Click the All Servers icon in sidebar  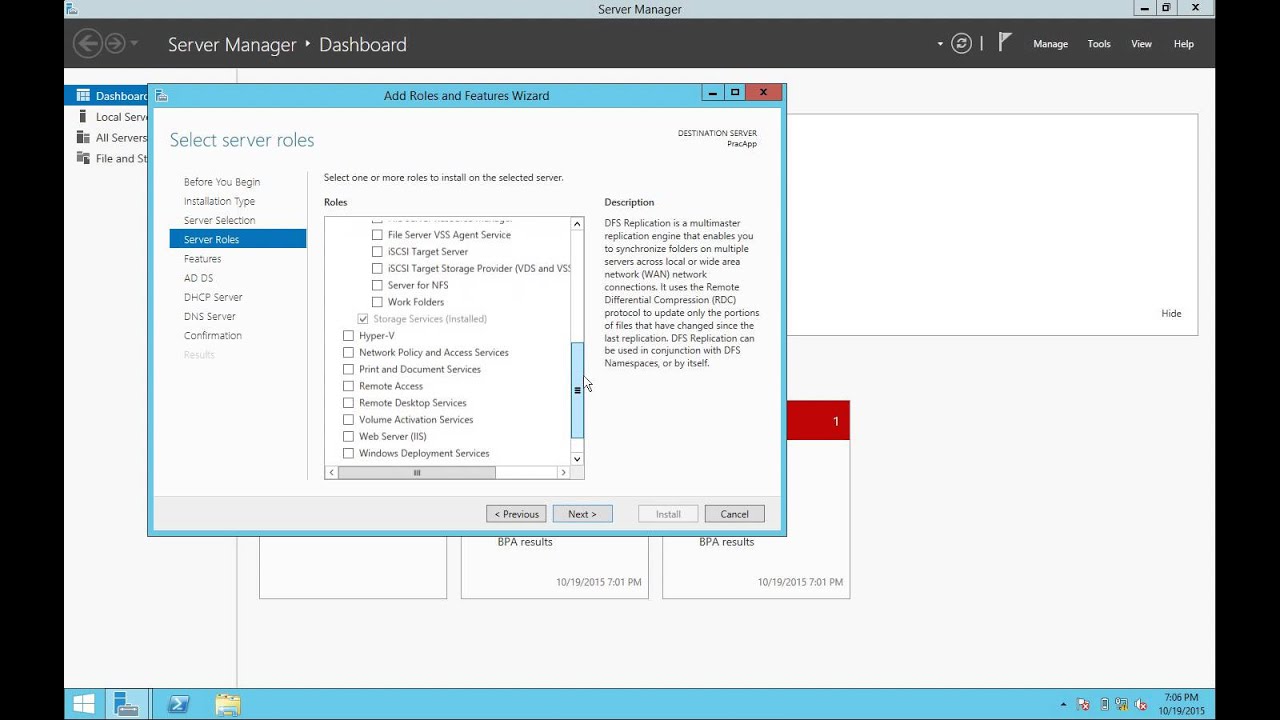(x=83, y=138)
